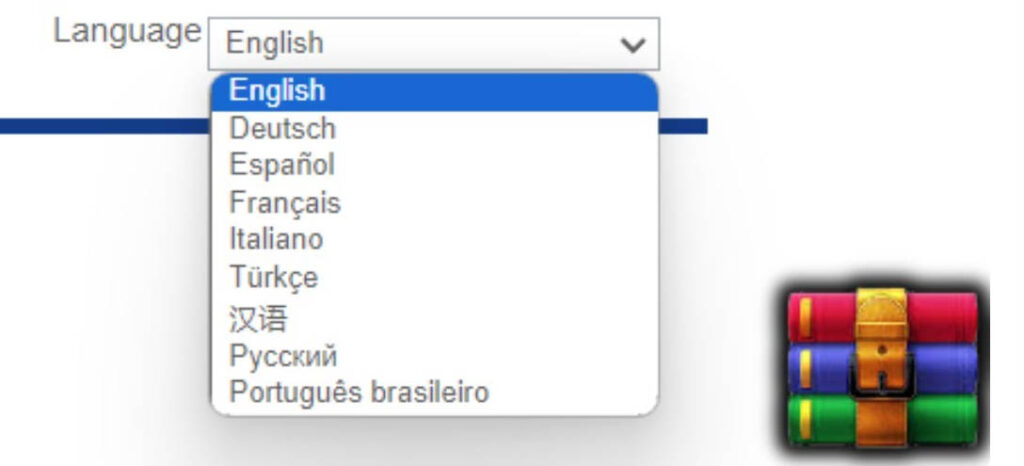
Task: Switch language to Français
Action: (285, 203)
